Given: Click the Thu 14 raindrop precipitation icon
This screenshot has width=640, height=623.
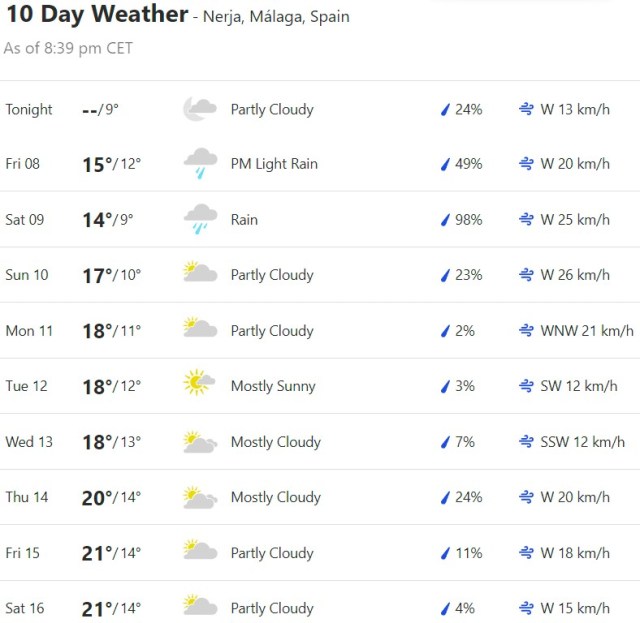Looking at the screenshot, I should (445, 497).
